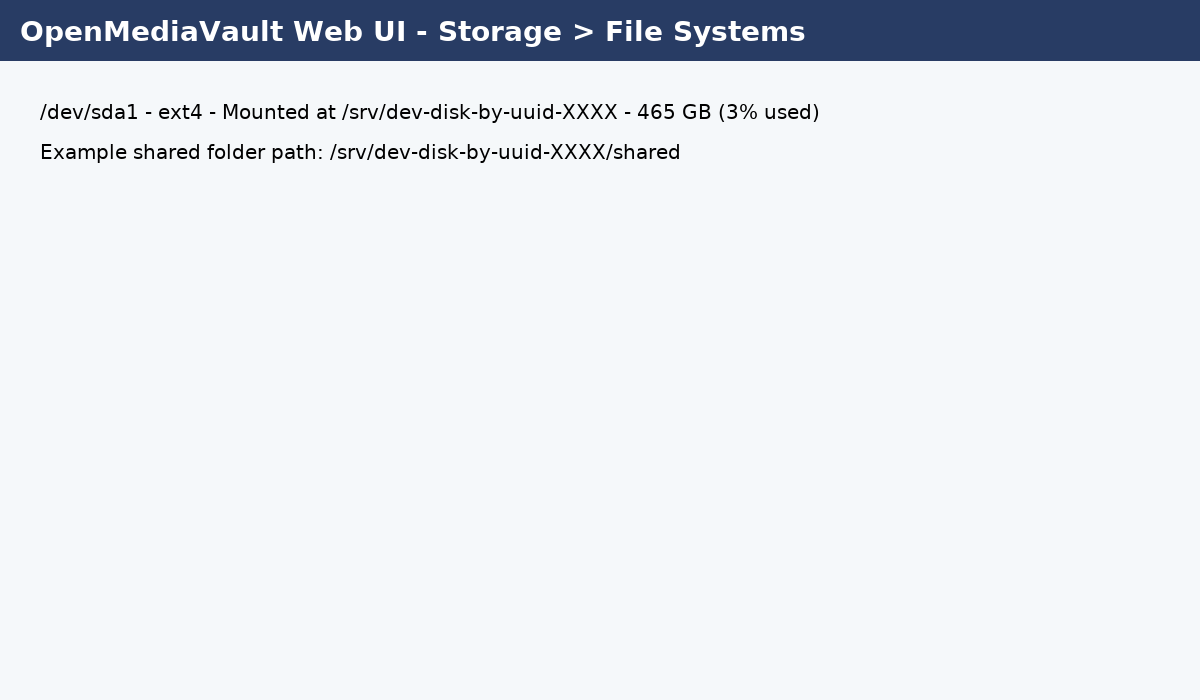Click the OpenMediaVault header title text
This screenshot has height=700, width=1200.
pos(412,32)
